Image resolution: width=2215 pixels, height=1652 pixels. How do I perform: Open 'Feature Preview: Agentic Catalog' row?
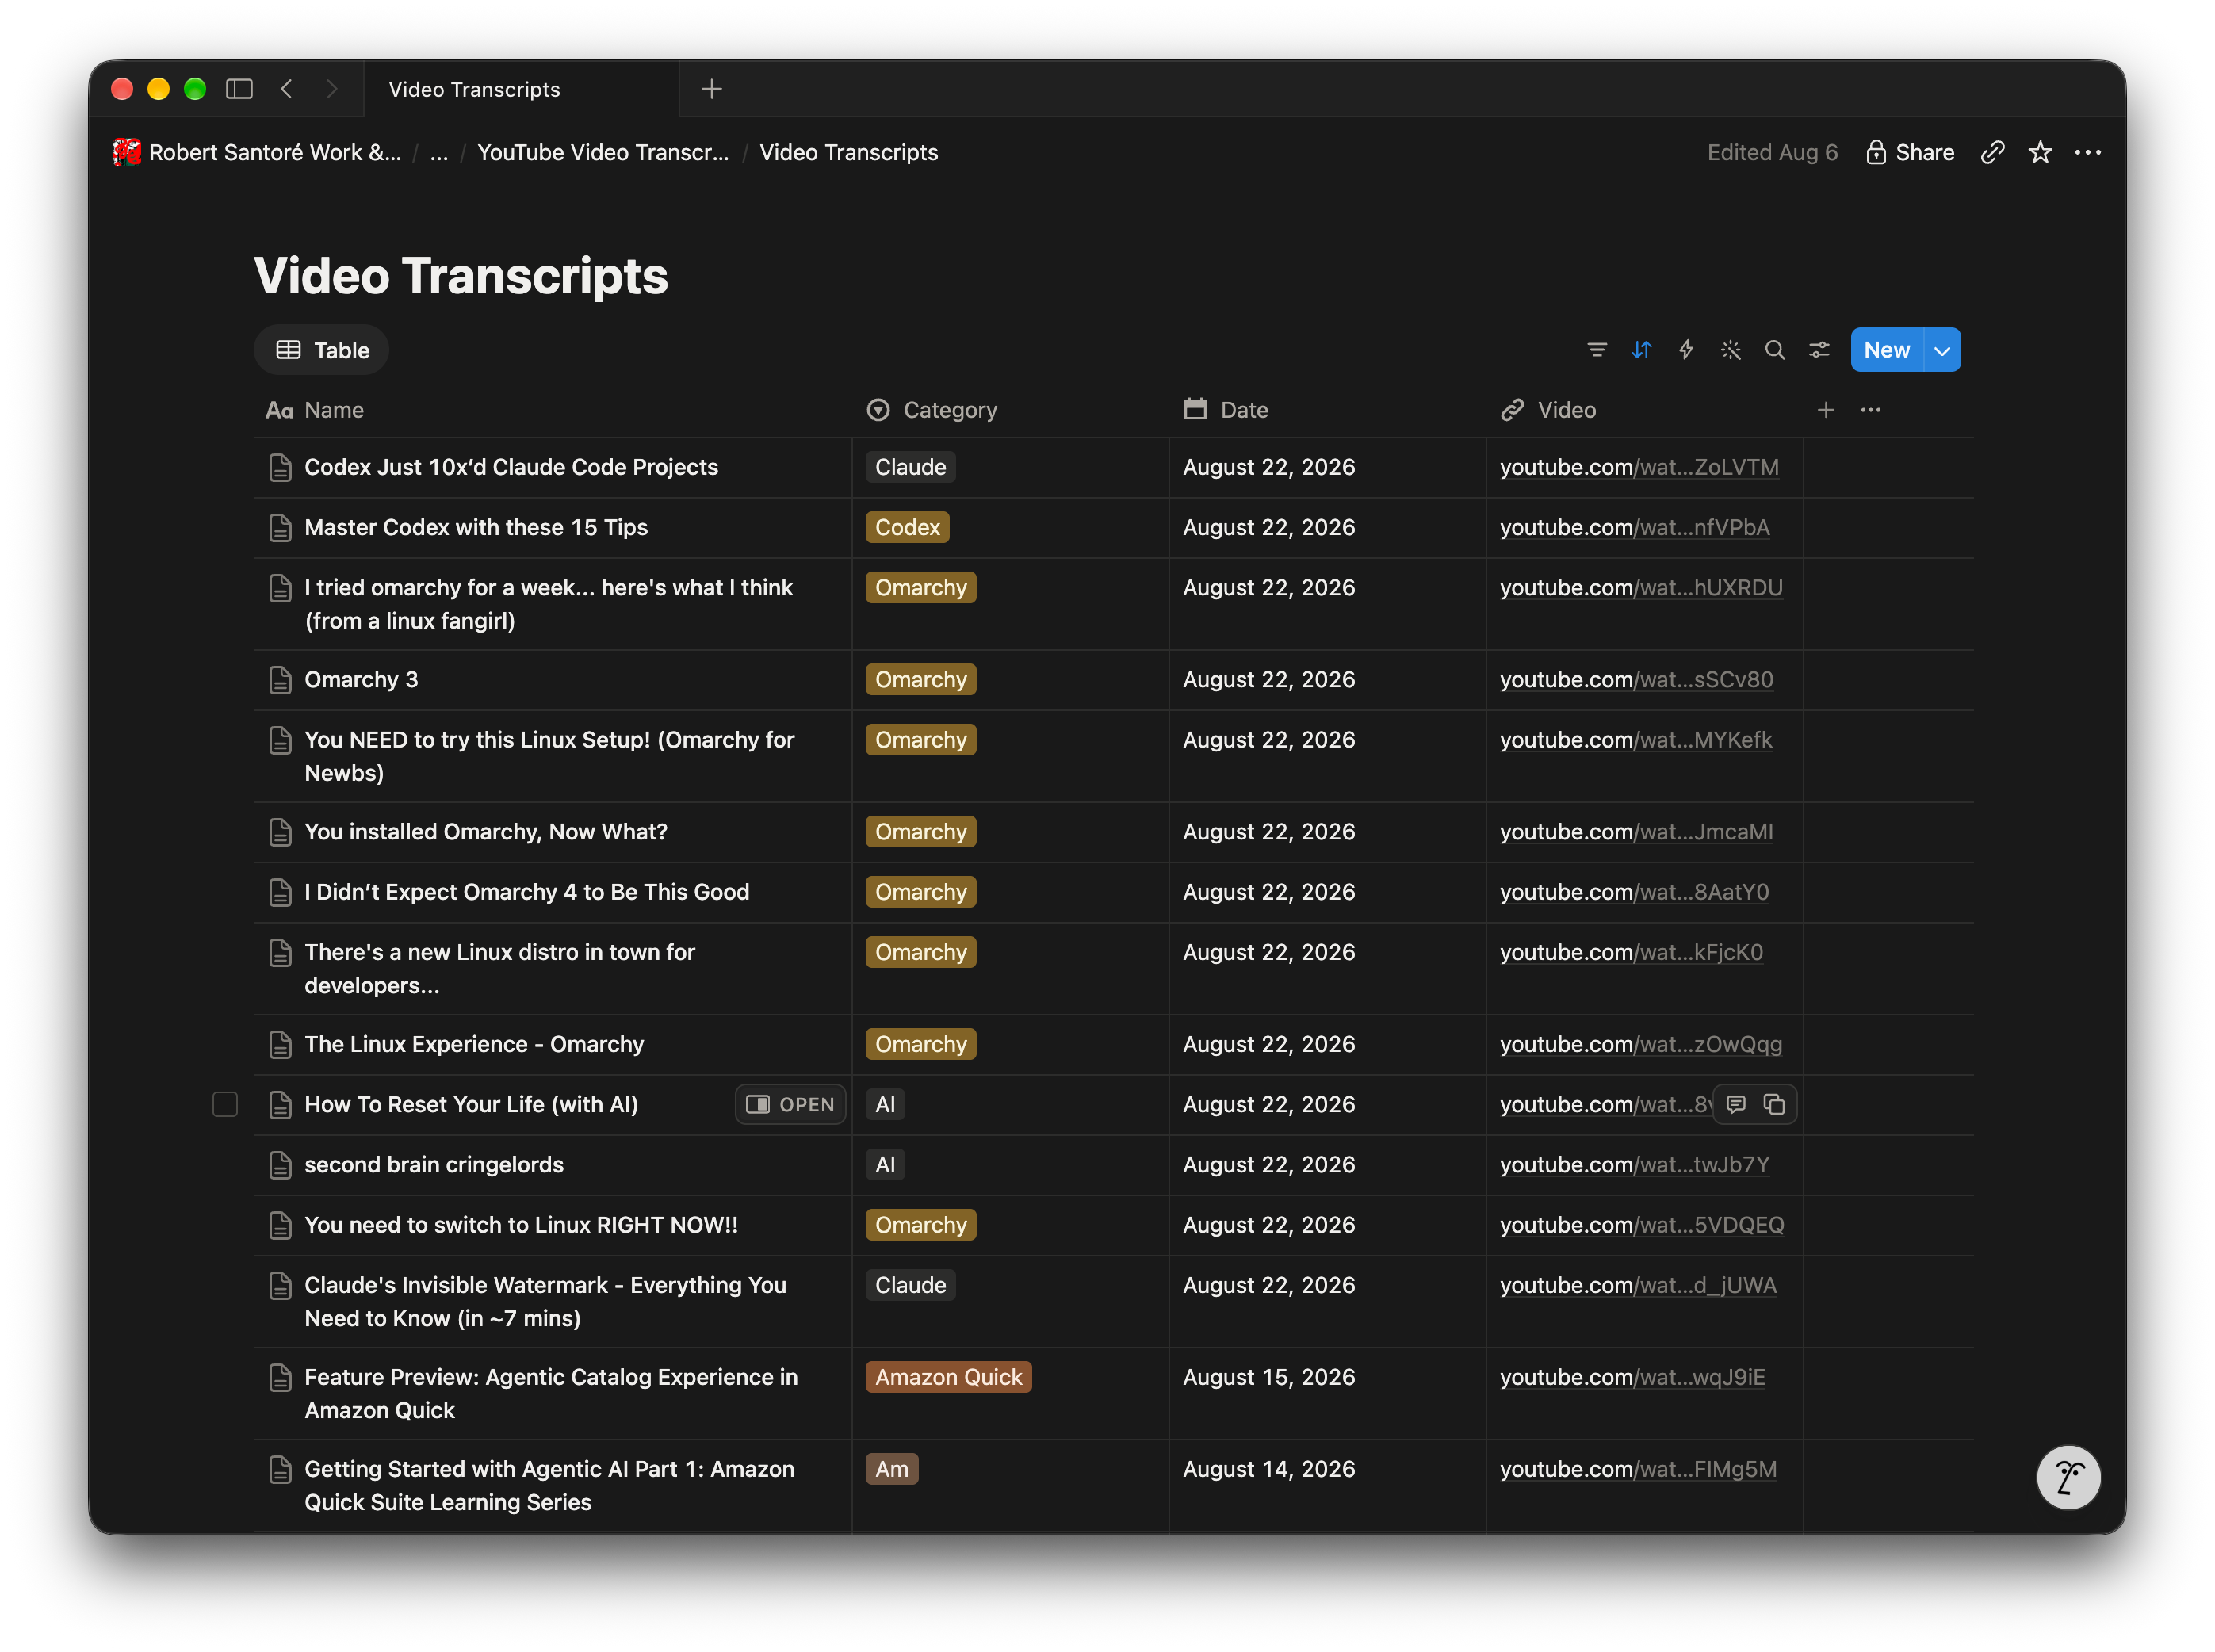[x=551, y=1393]
